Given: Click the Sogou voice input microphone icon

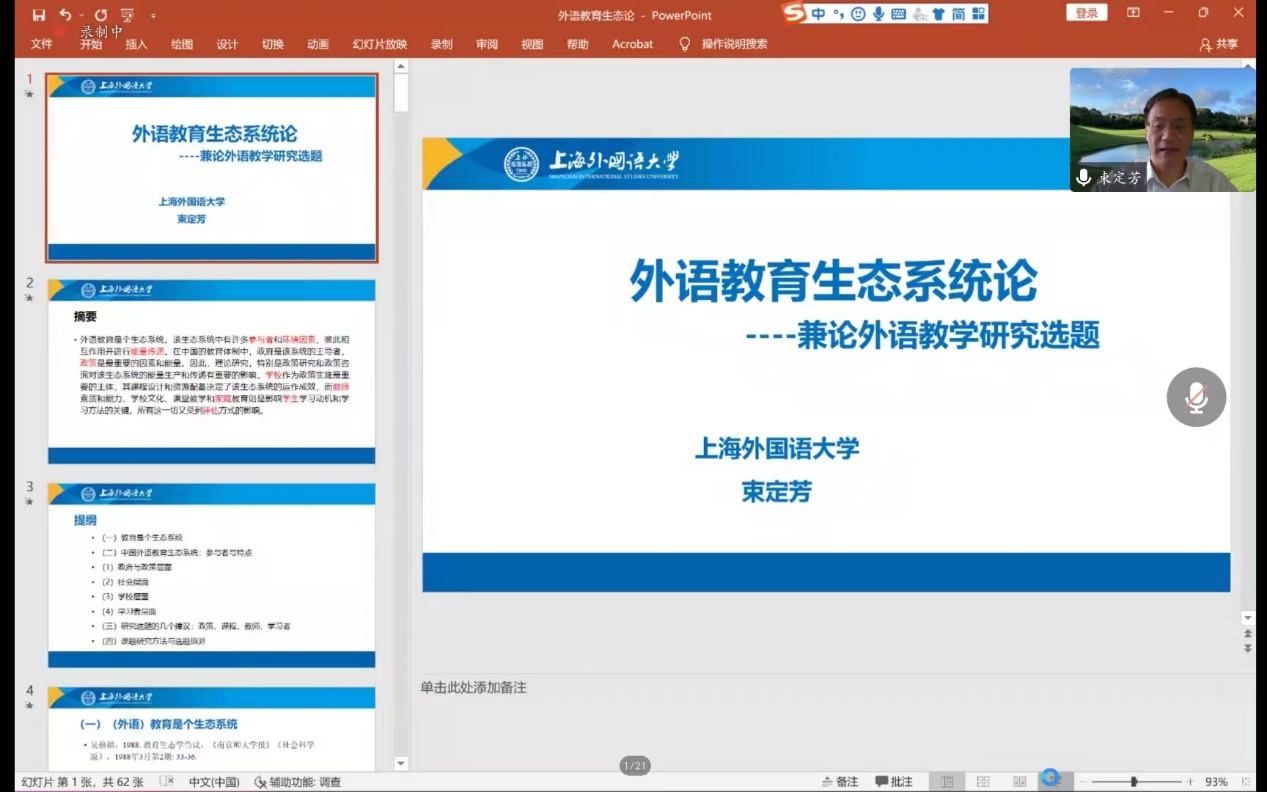Looking at the screenshot, I should coord(878,14).
